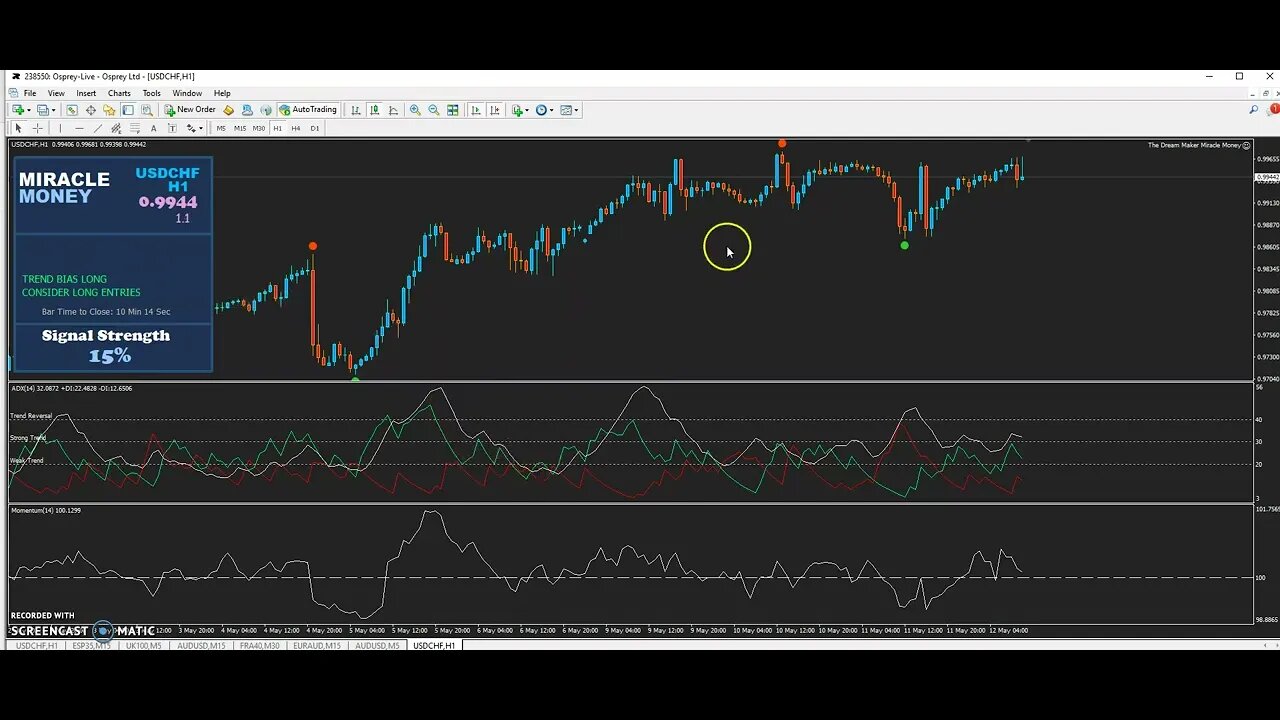Switch chart to candlesticks type

pyautogui.click(x=374, y=110)
